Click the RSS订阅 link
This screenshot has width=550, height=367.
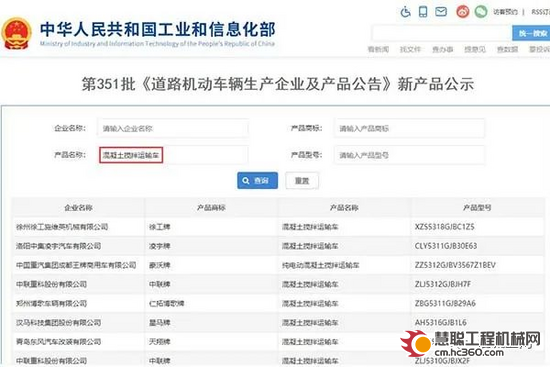pyautogui.click(x=540, y=12)
